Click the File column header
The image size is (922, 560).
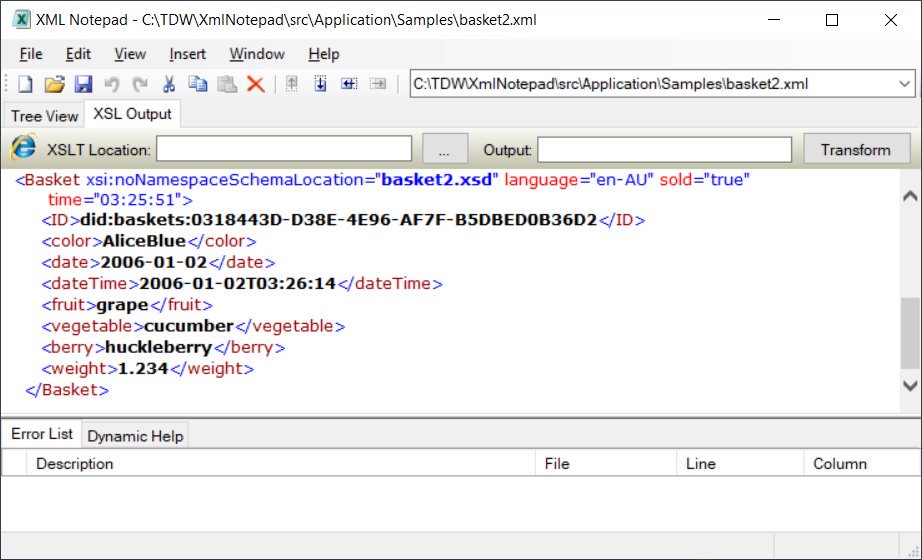pyautogui.click(x=606, y=464)
